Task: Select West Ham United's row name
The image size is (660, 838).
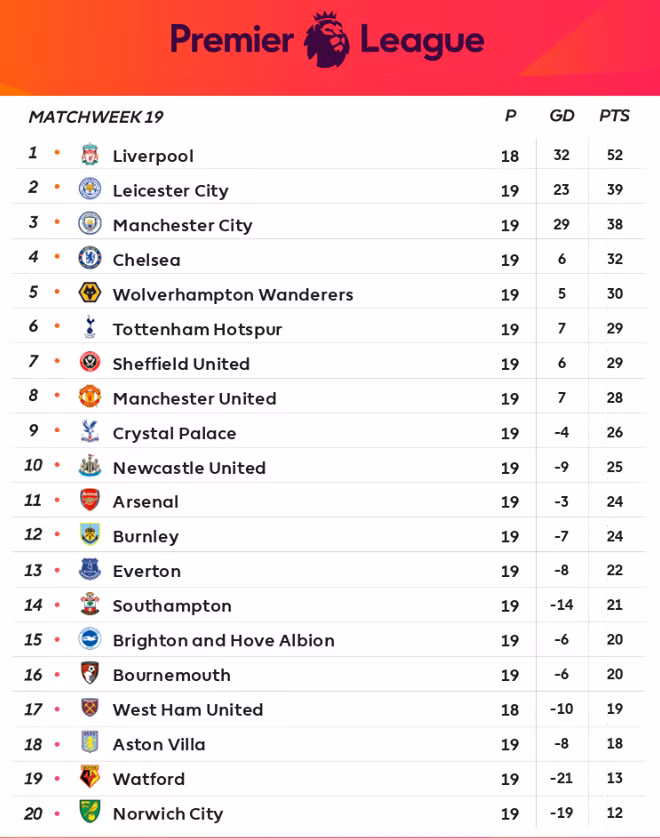Action: (188, 710)
